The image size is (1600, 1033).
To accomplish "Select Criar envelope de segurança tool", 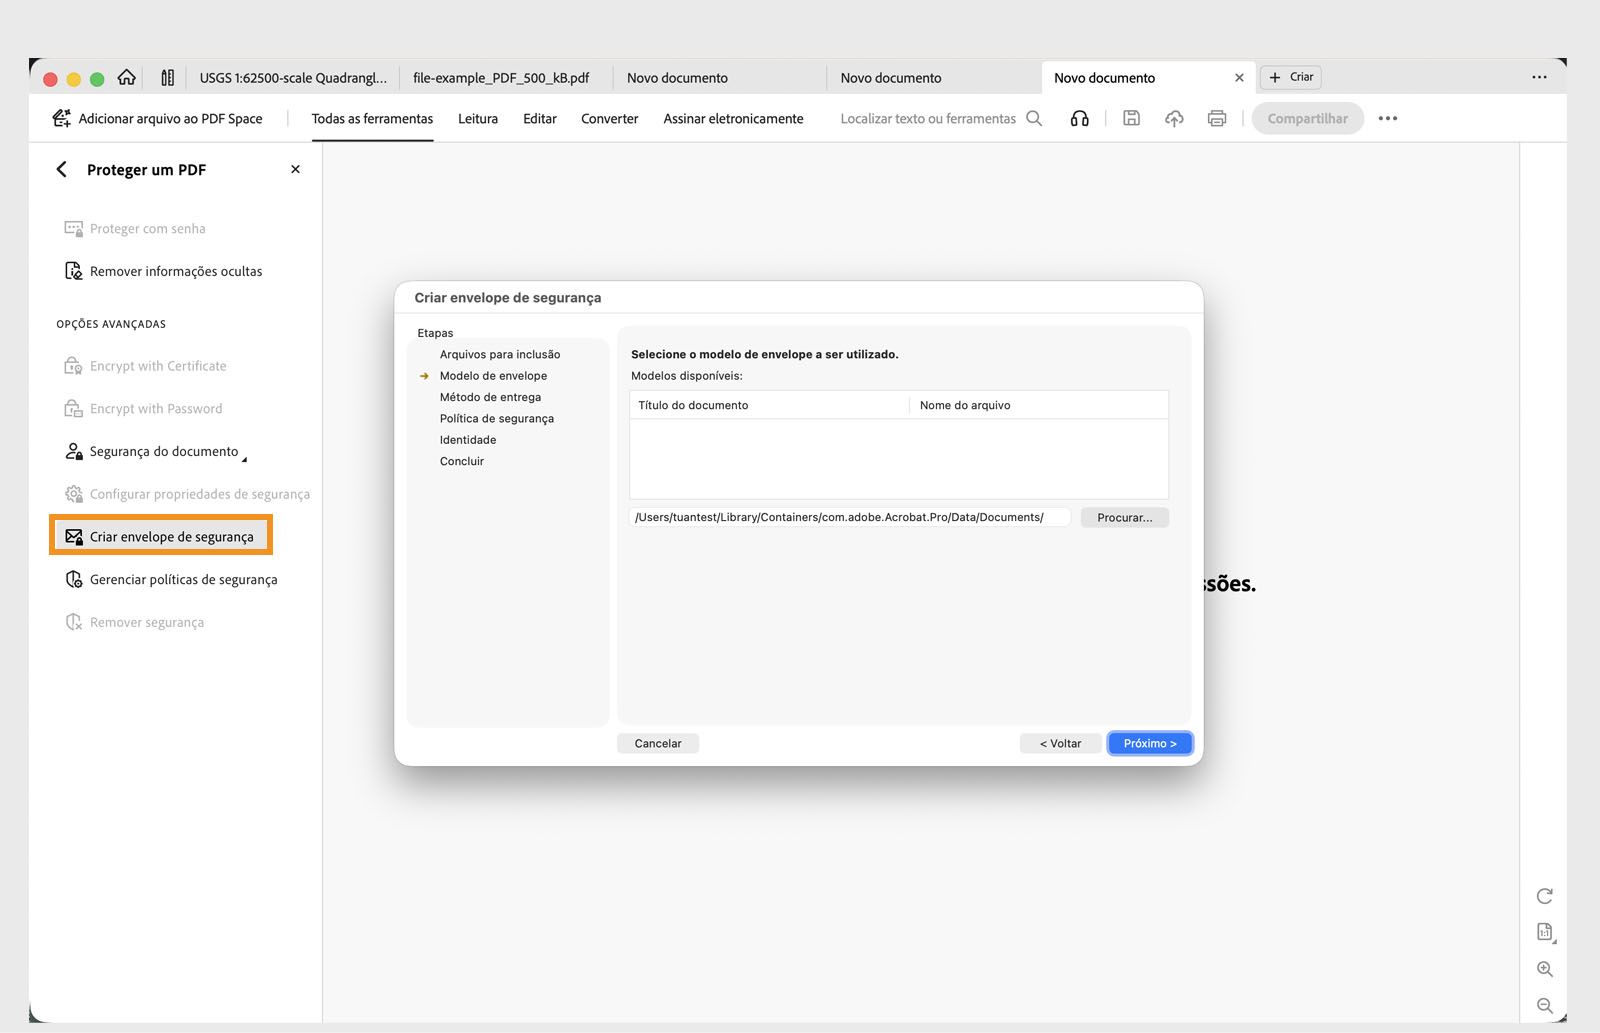I will [x=160, y=536].
